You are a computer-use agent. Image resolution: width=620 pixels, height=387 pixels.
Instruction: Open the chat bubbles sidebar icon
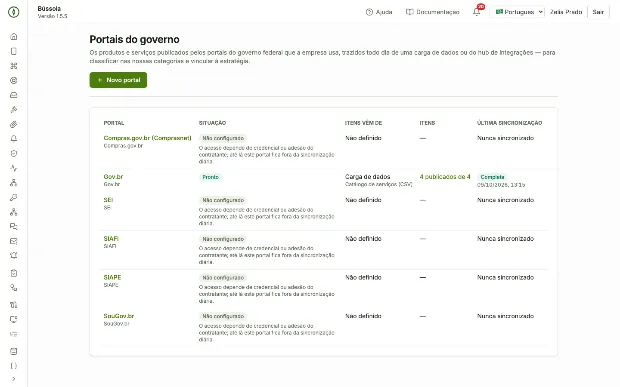pyautogui.click(x=14, y=227)
